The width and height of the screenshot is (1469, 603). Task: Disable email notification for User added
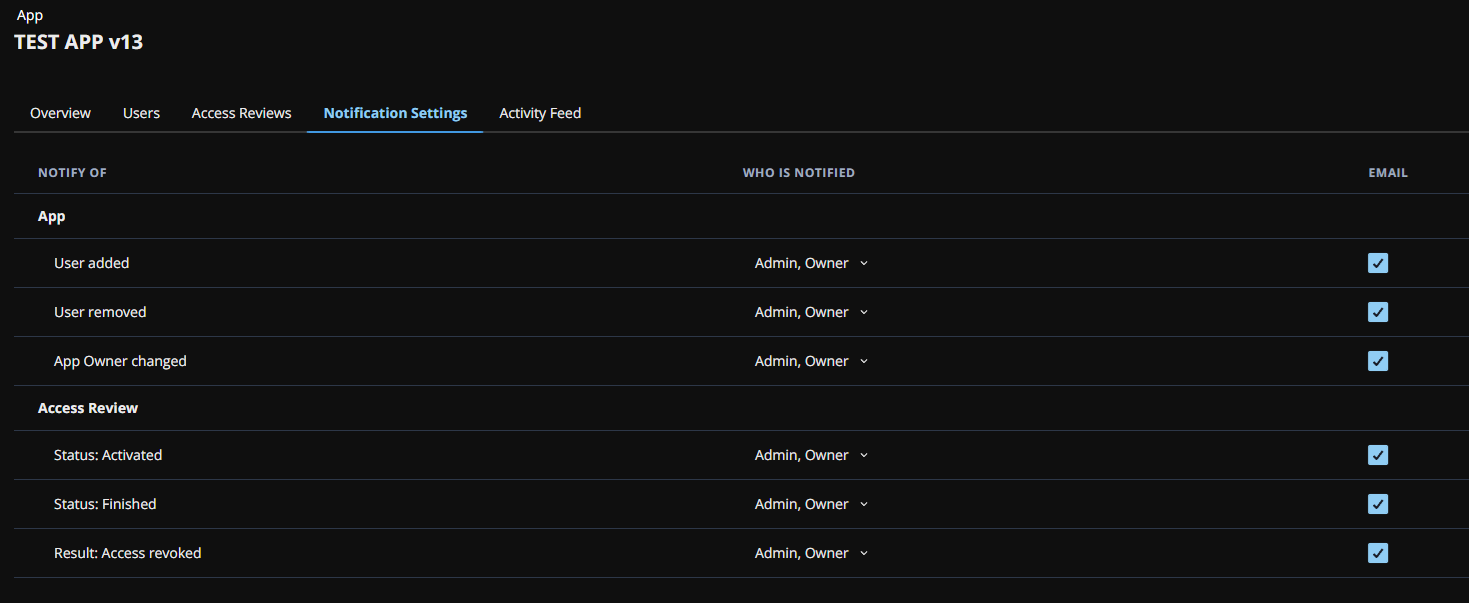point(1378,262)
